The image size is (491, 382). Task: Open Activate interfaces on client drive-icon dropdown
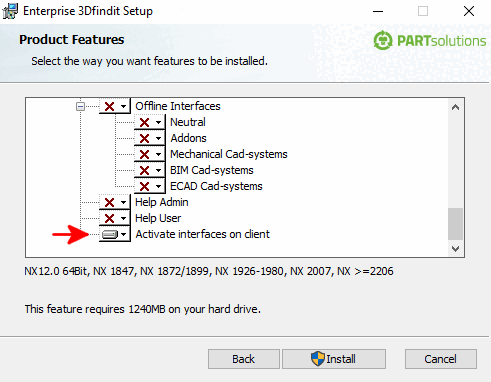115,234
